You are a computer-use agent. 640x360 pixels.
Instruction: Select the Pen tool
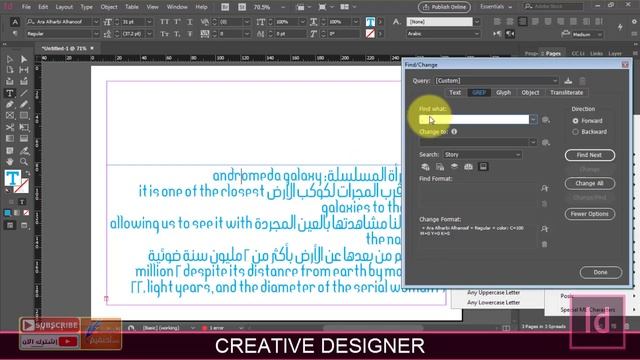[x=10, y=104]
